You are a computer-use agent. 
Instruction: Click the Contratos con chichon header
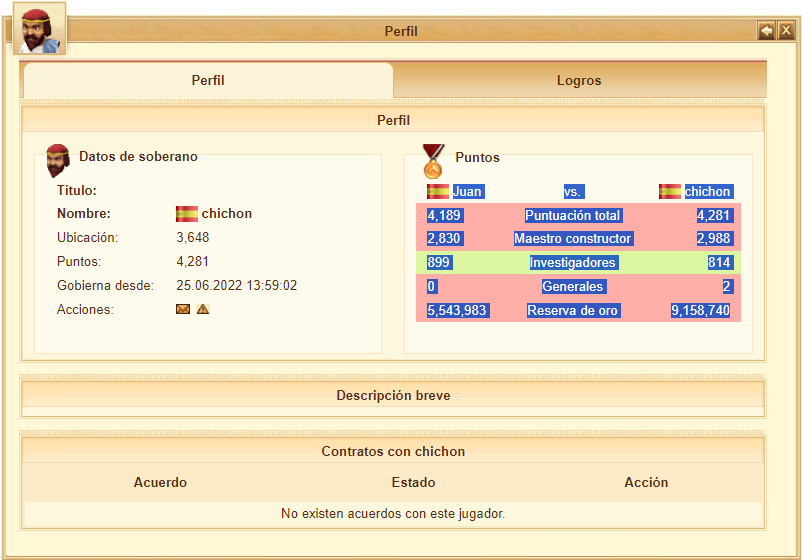coord(393,451)
